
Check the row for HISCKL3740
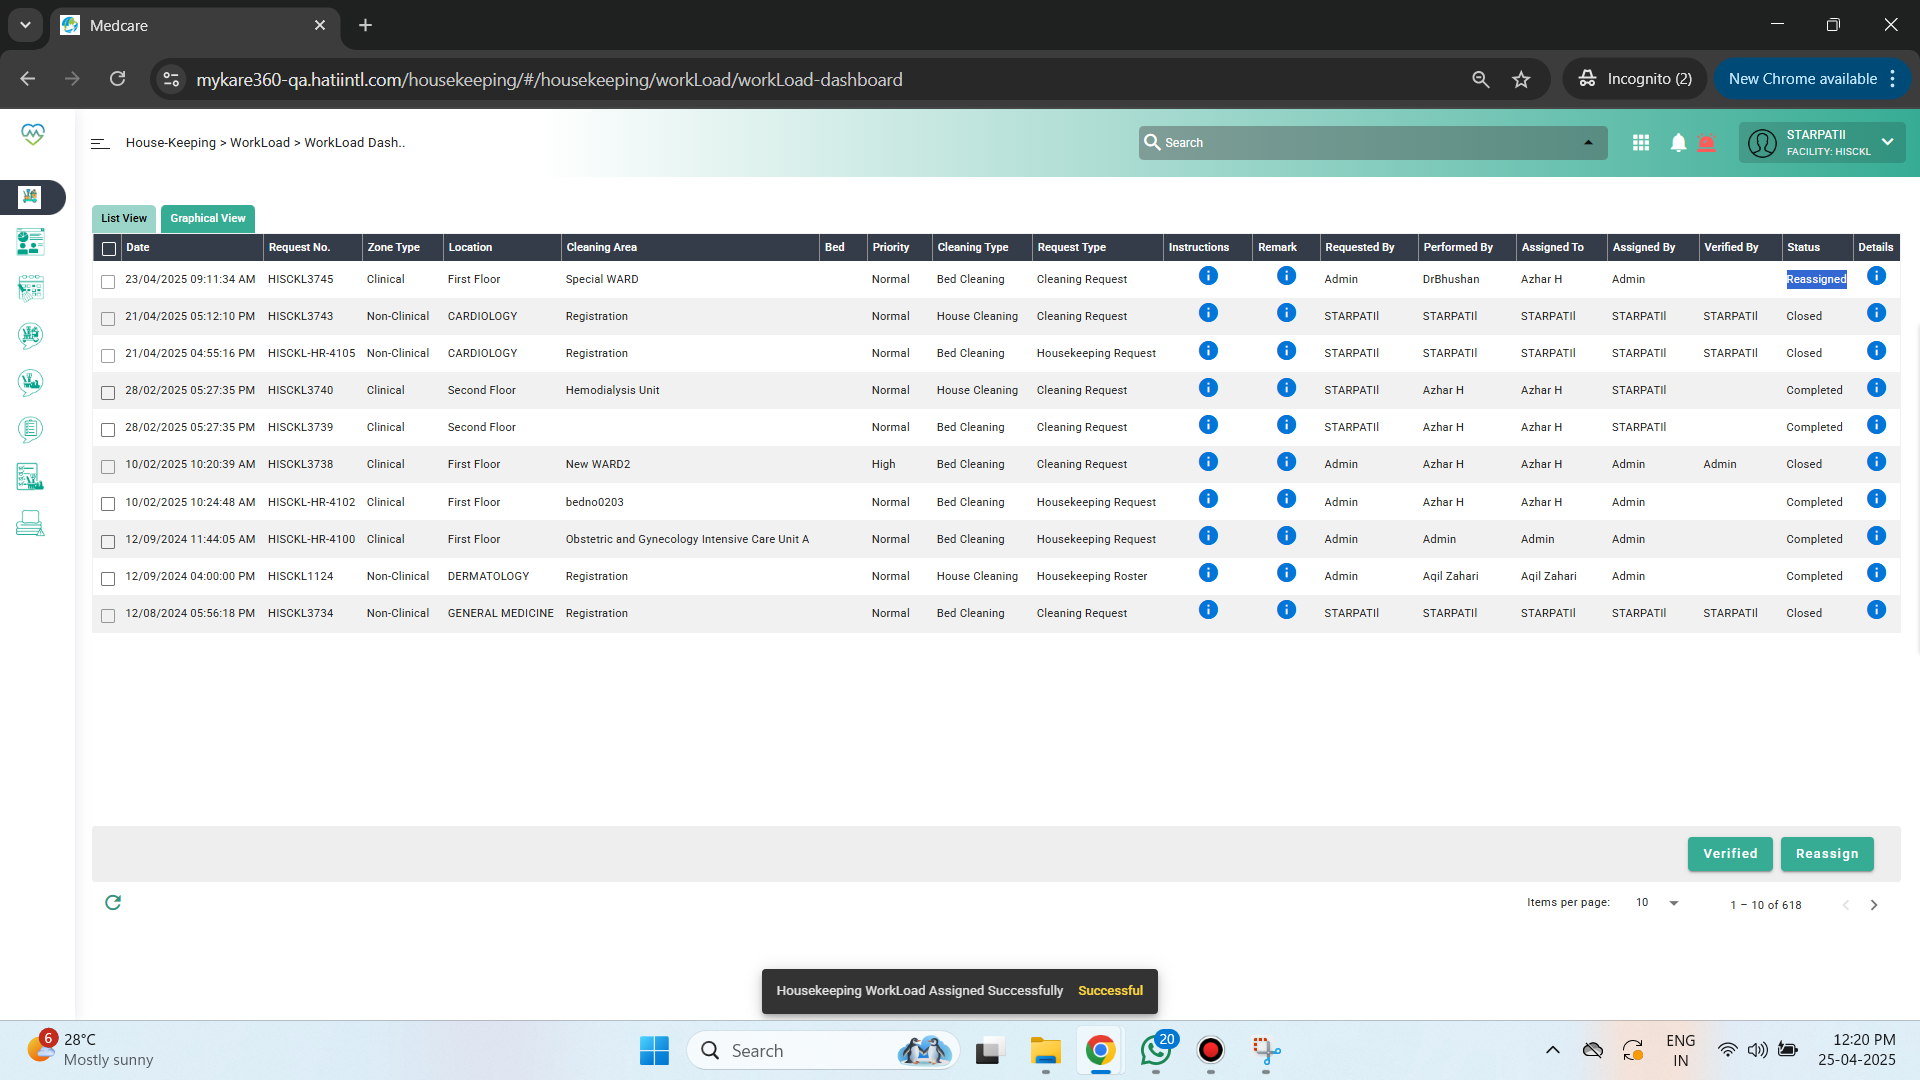108,393
